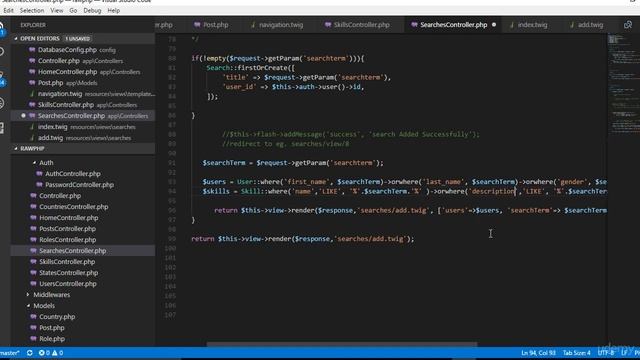
Task: Click unsaved dot beside SearchesController.php in Open Editors
Action: 23,116
